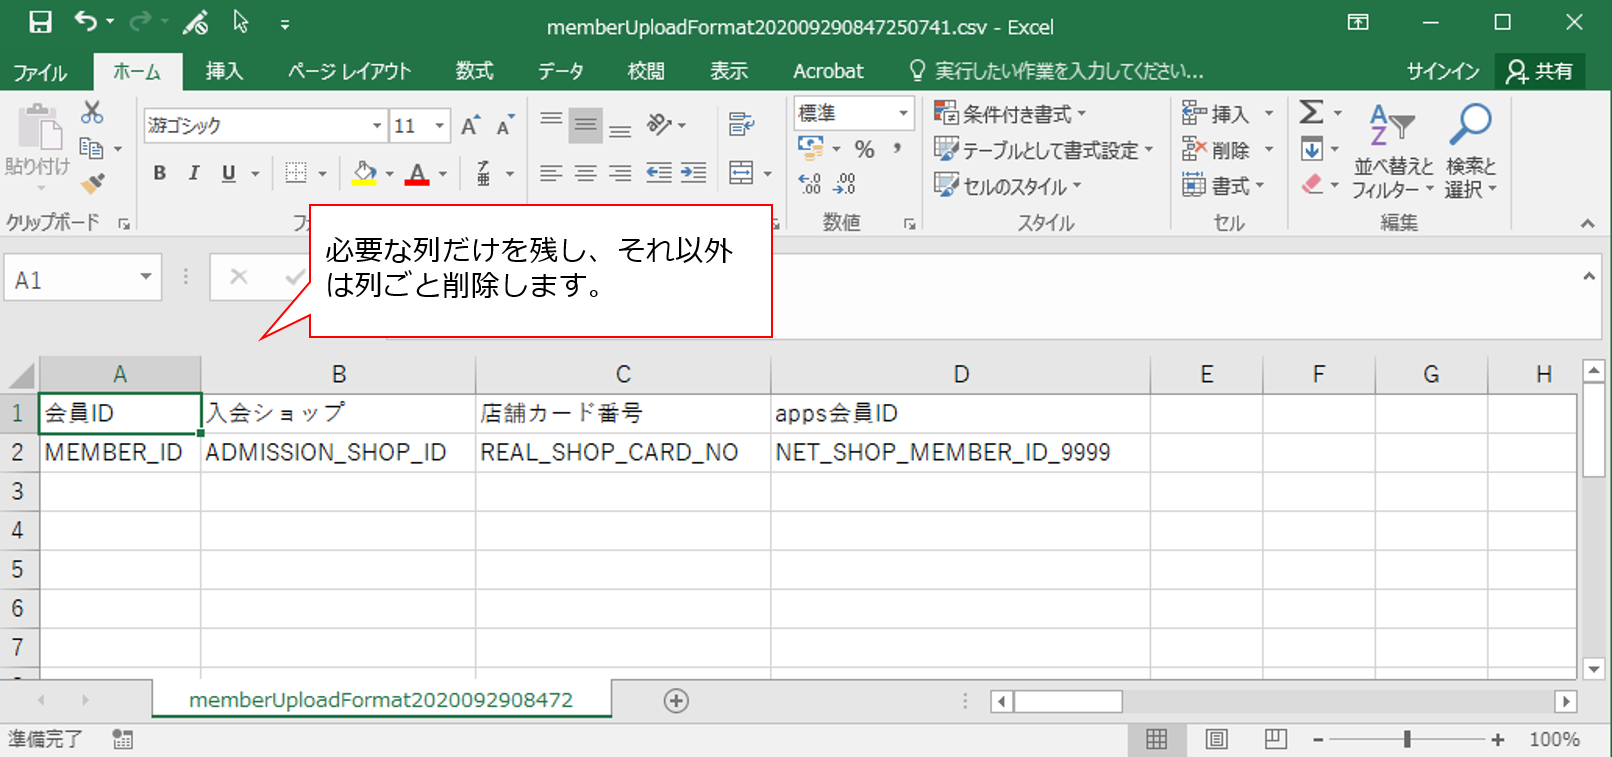Expand the font size dropdown
Screen dimensions: 1612x757
click(439, 126)
